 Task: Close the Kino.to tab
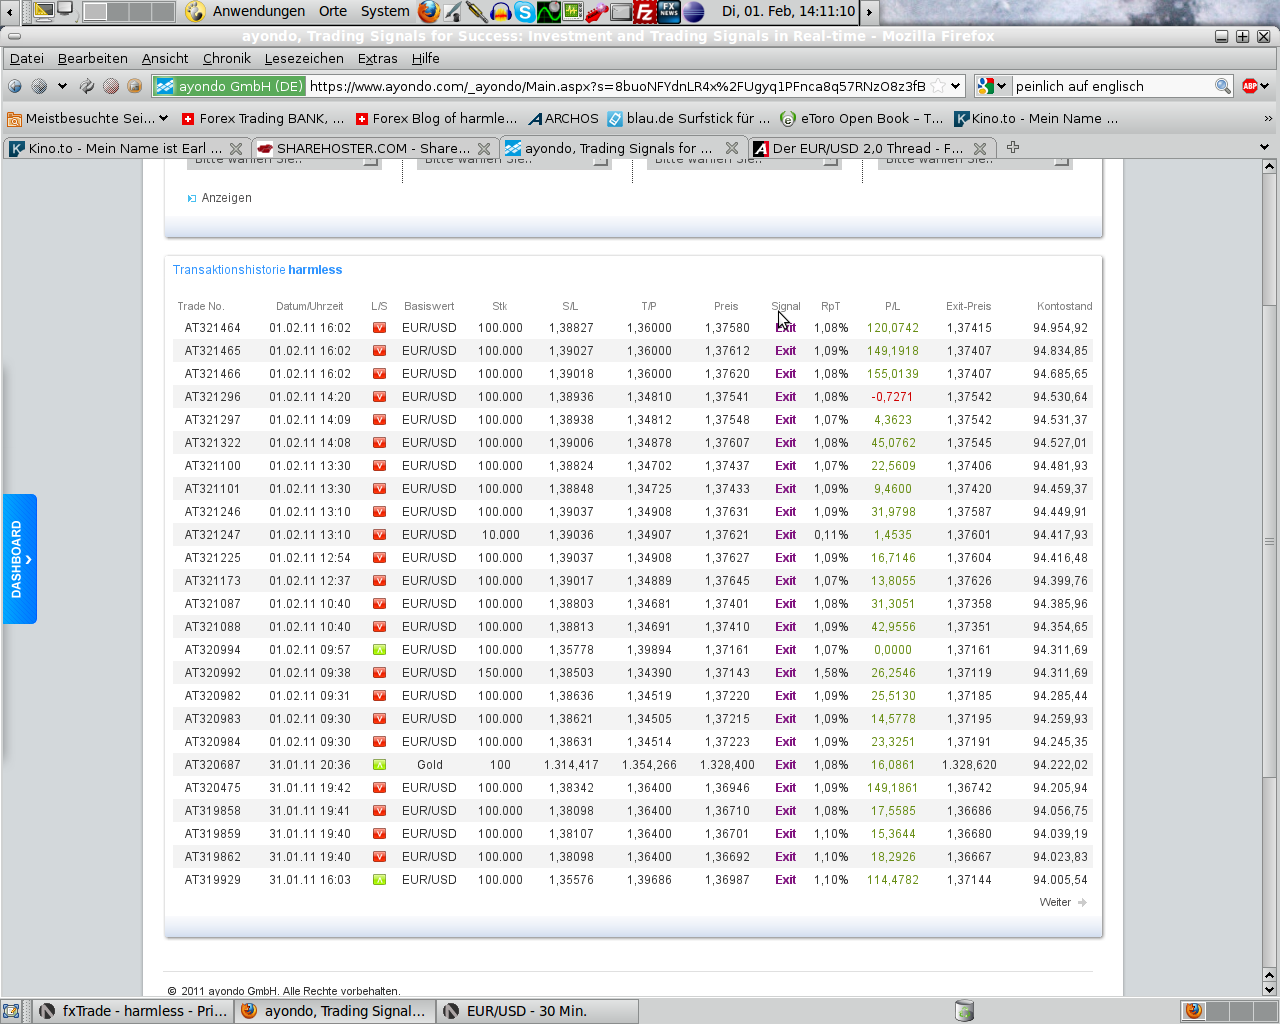tap(236, 148)
